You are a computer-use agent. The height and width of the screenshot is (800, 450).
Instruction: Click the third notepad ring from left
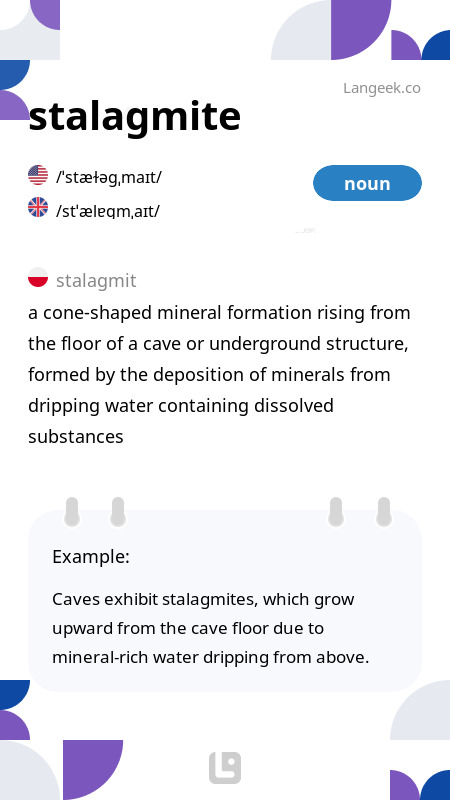(336, 512)
